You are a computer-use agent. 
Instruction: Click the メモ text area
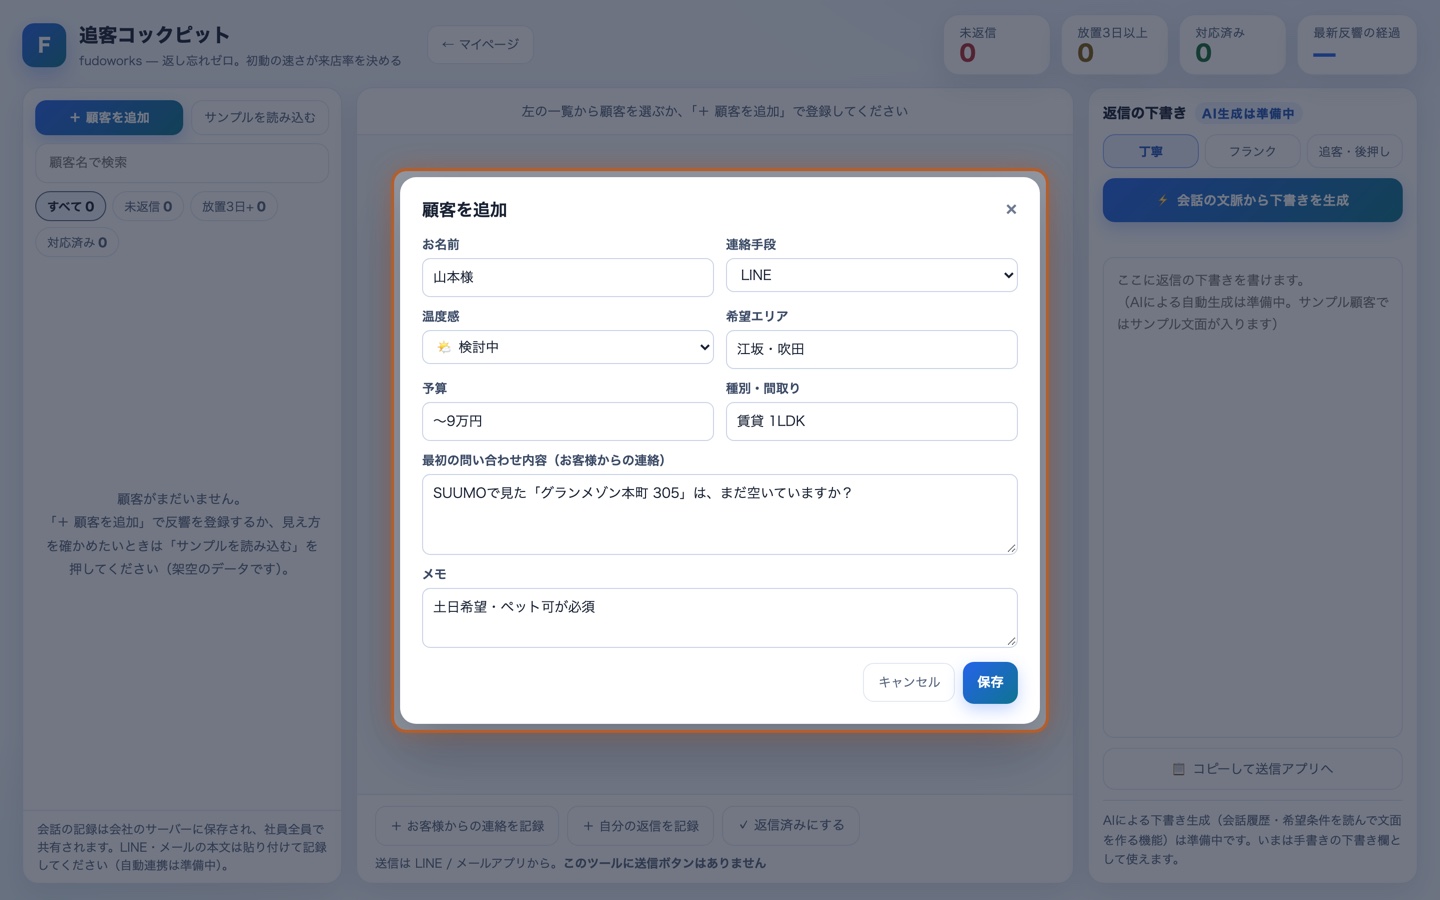(x=719, y=617)
